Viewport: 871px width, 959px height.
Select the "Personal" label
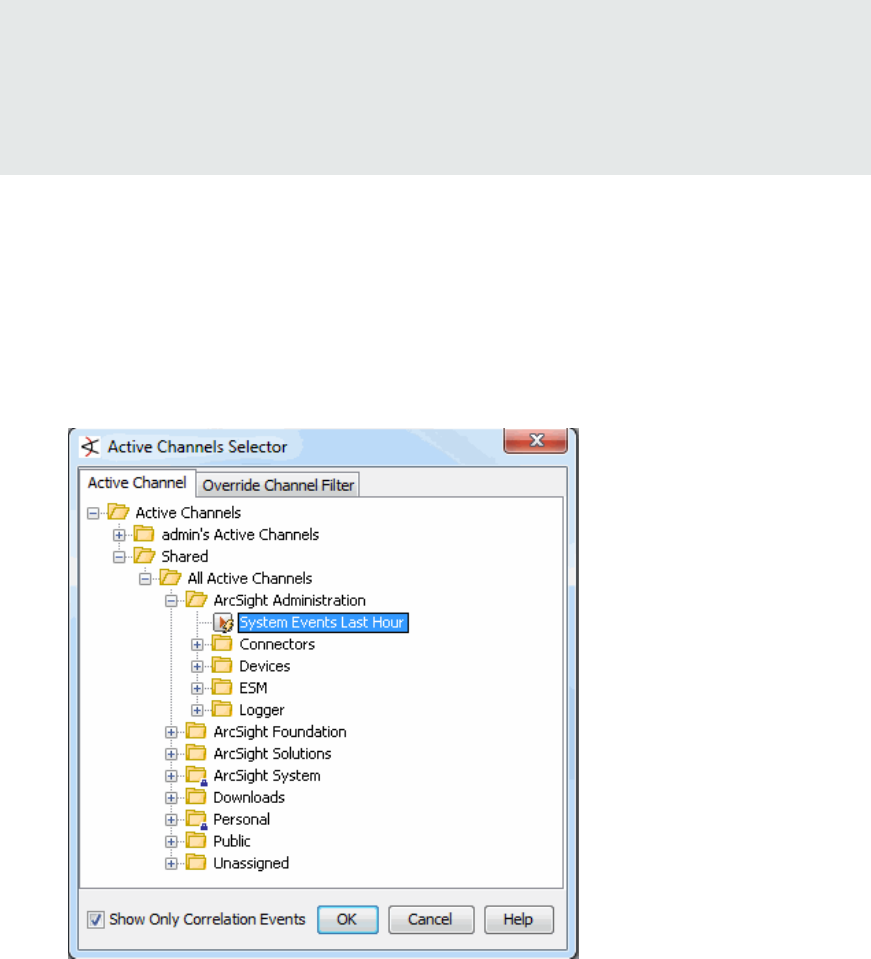242,820
